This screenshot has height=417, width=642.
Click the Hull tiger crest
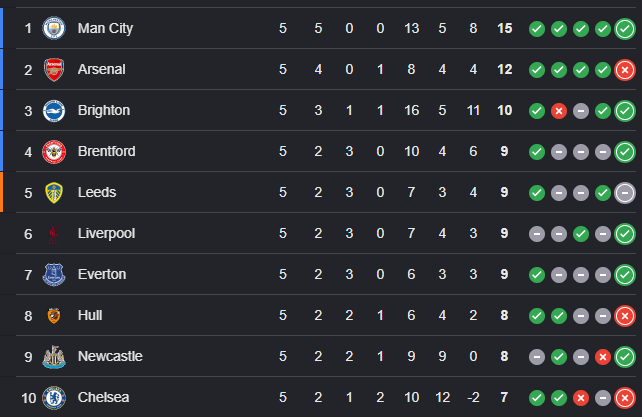[x=54, y=315]
